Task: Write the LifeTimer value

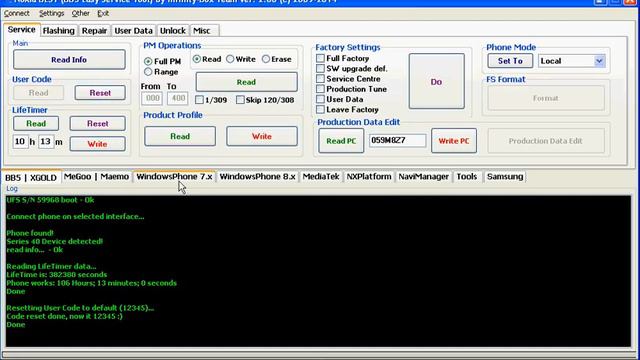Action: pyautogui.click(x=97, y=144)
